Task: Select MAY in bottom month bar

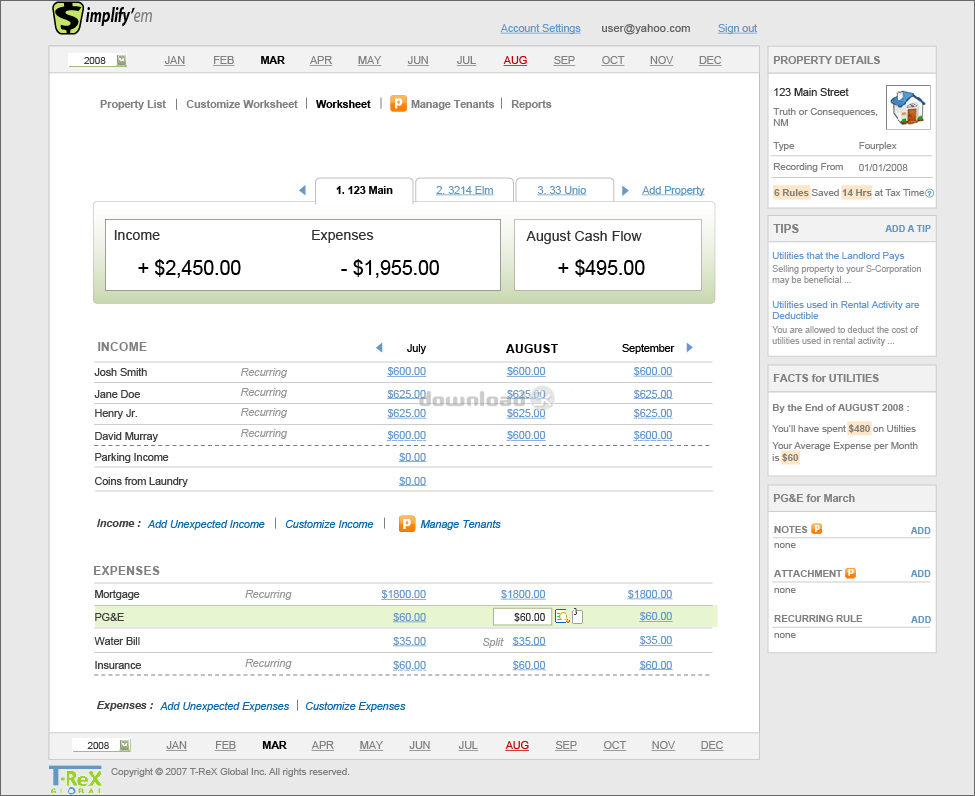Action: (371, 745)
